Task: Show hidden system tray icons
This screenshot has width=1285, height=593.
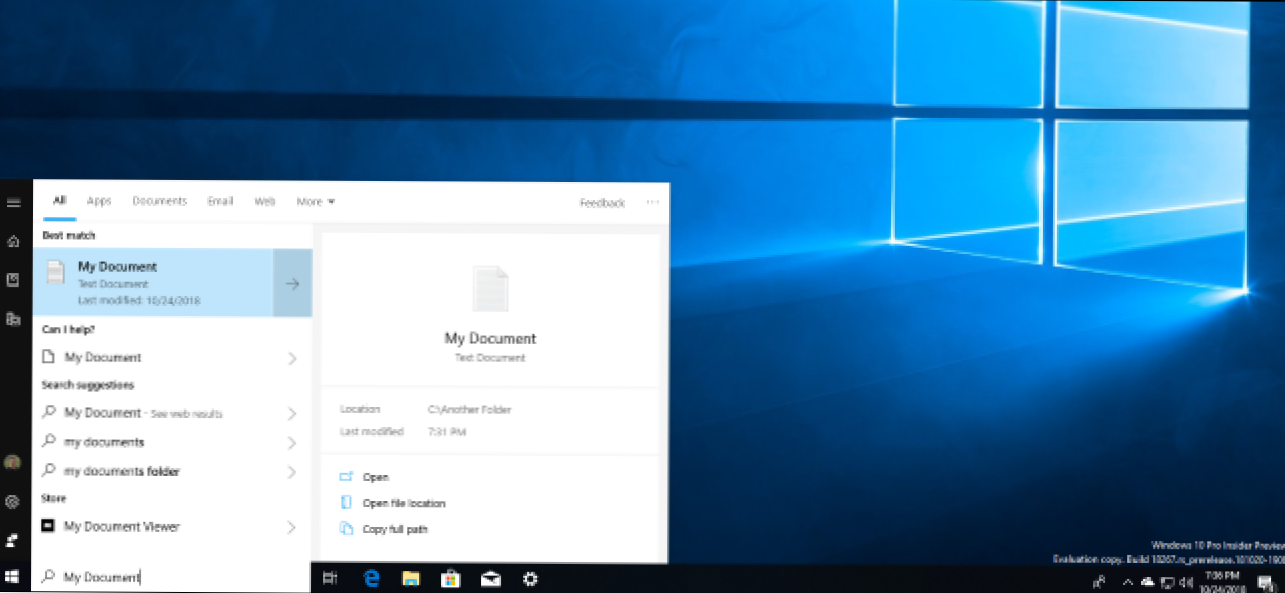Action: [x=1128, y=582]
